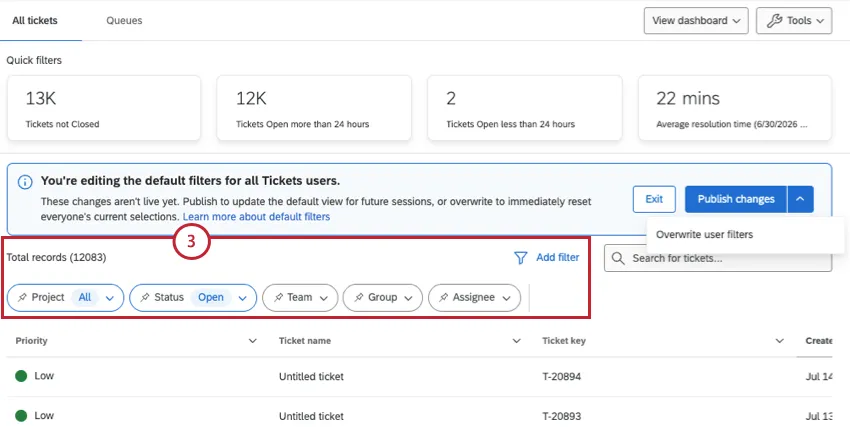Click the Priority column header label
The image size is (850, 427).
pyautogui.click(x=31, y=341)
